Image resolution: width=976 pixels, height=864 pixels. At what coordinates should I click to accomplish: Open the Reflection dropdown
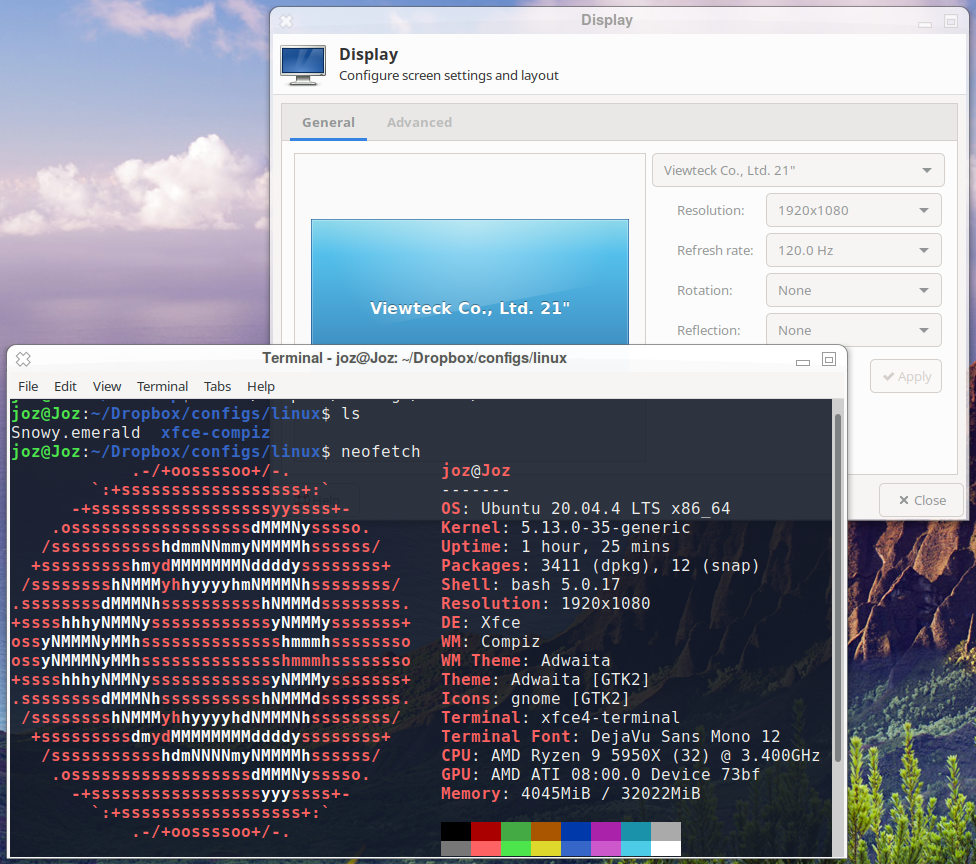[853, 330]
